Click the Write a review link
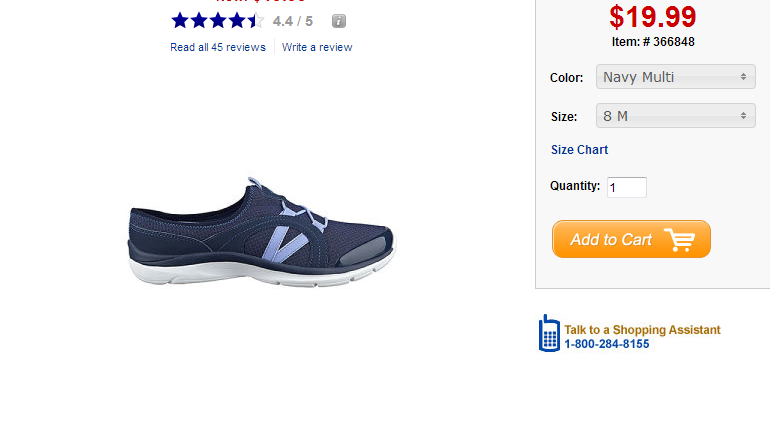 pyautogui.click(x=317, y=47)
